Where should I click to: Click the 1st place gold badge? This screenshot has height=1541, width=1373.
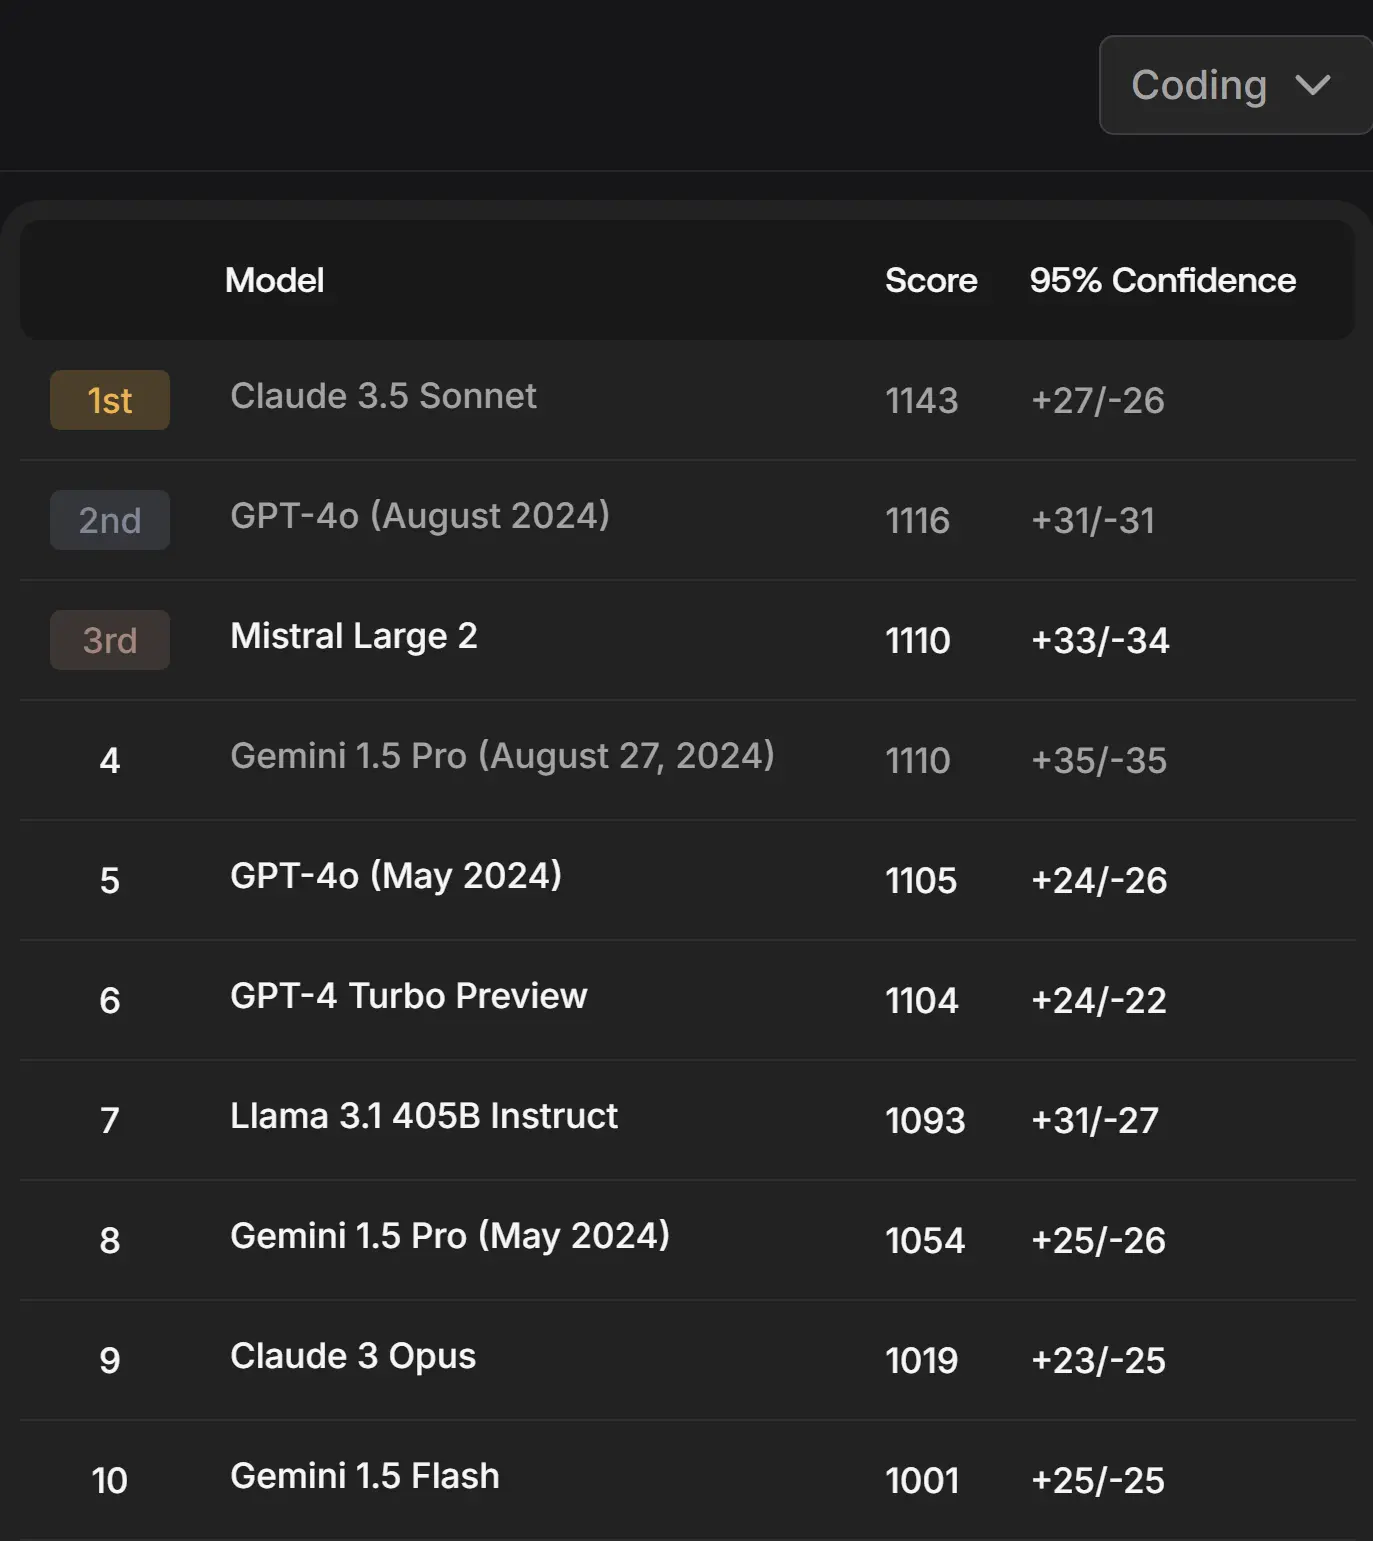pos(110,400)
